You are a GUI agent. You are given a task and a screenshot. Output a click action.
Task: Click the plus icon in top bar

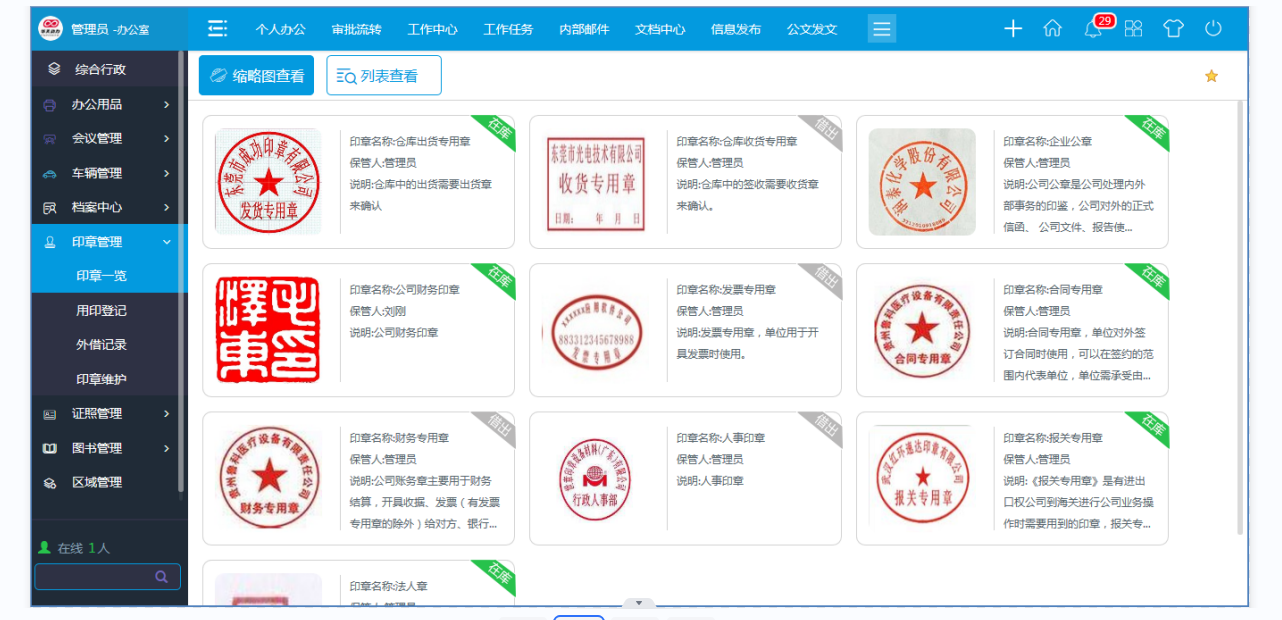click(1013, 29)
